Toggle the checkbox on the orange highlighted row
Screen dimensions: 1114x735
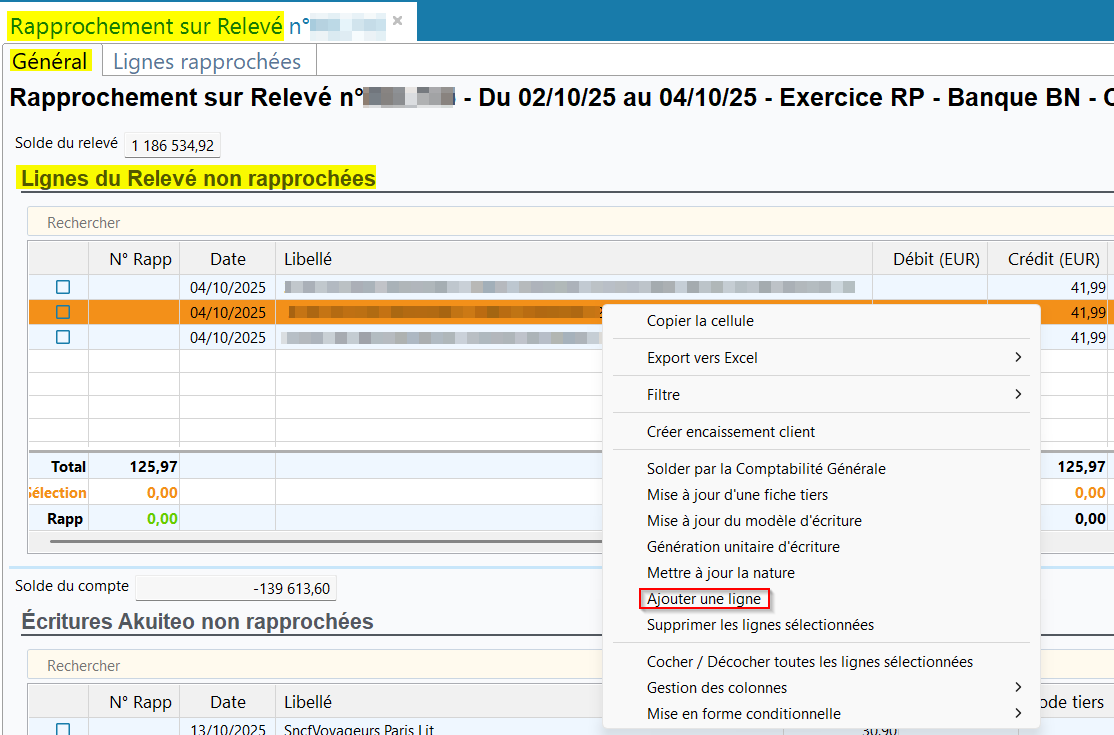63,312
